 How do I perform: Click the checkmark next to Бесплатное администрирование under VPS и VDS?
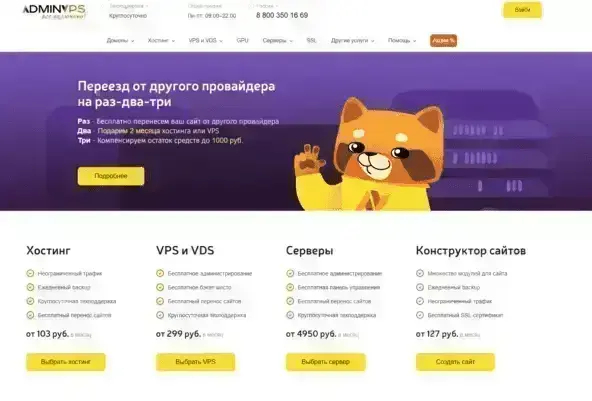160,273
